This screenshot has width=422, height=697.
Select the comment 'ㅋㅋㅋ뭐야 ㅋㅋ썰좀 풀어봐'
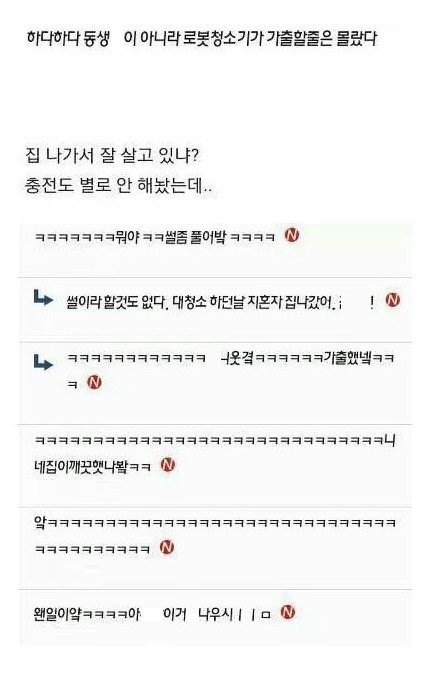click(155, 237)
